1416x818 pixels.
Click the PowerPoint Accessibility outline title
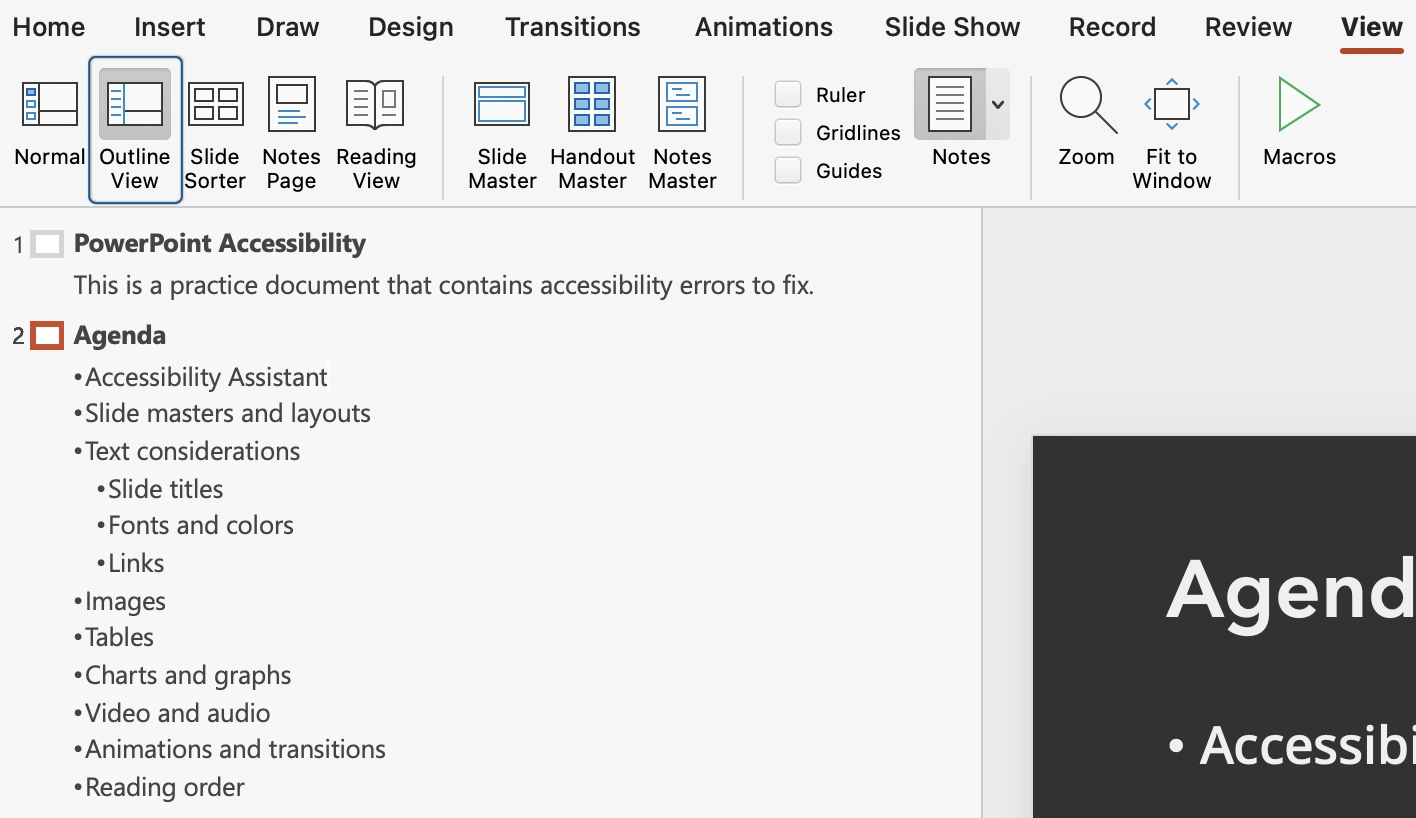(x=220, y=243)
